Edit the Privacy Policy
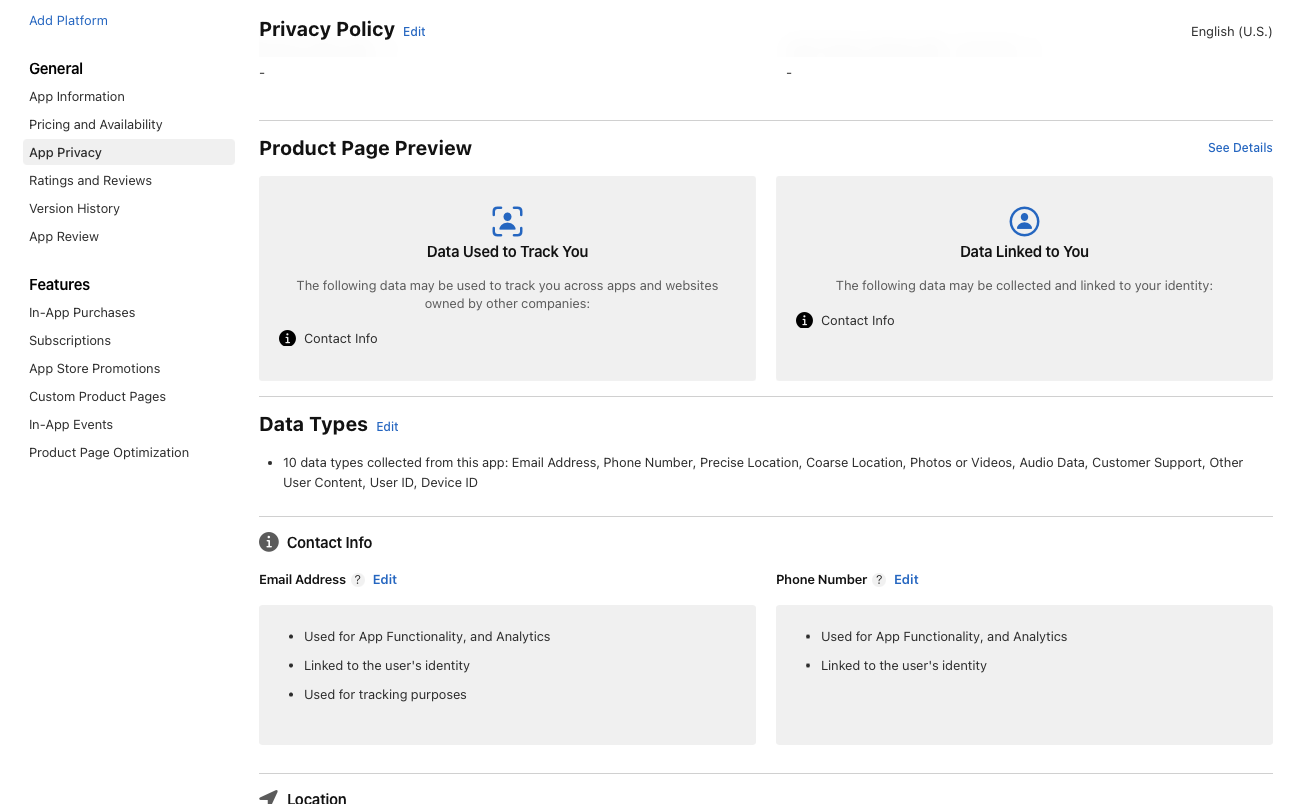 click(x=414, y=32)
